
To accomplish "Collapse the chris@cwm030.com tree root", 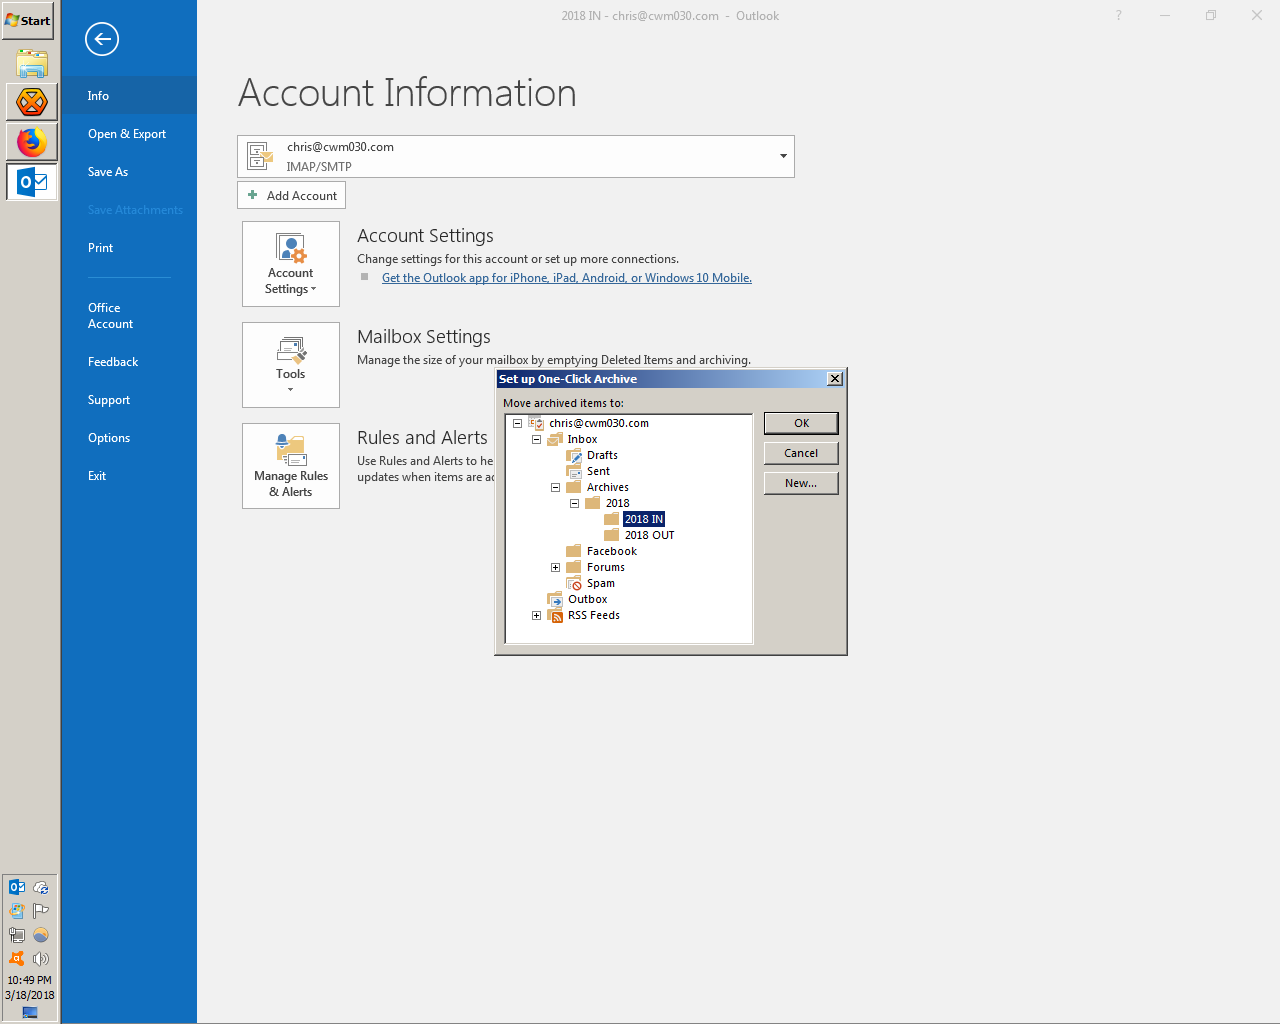I will [x=517, y=423].
